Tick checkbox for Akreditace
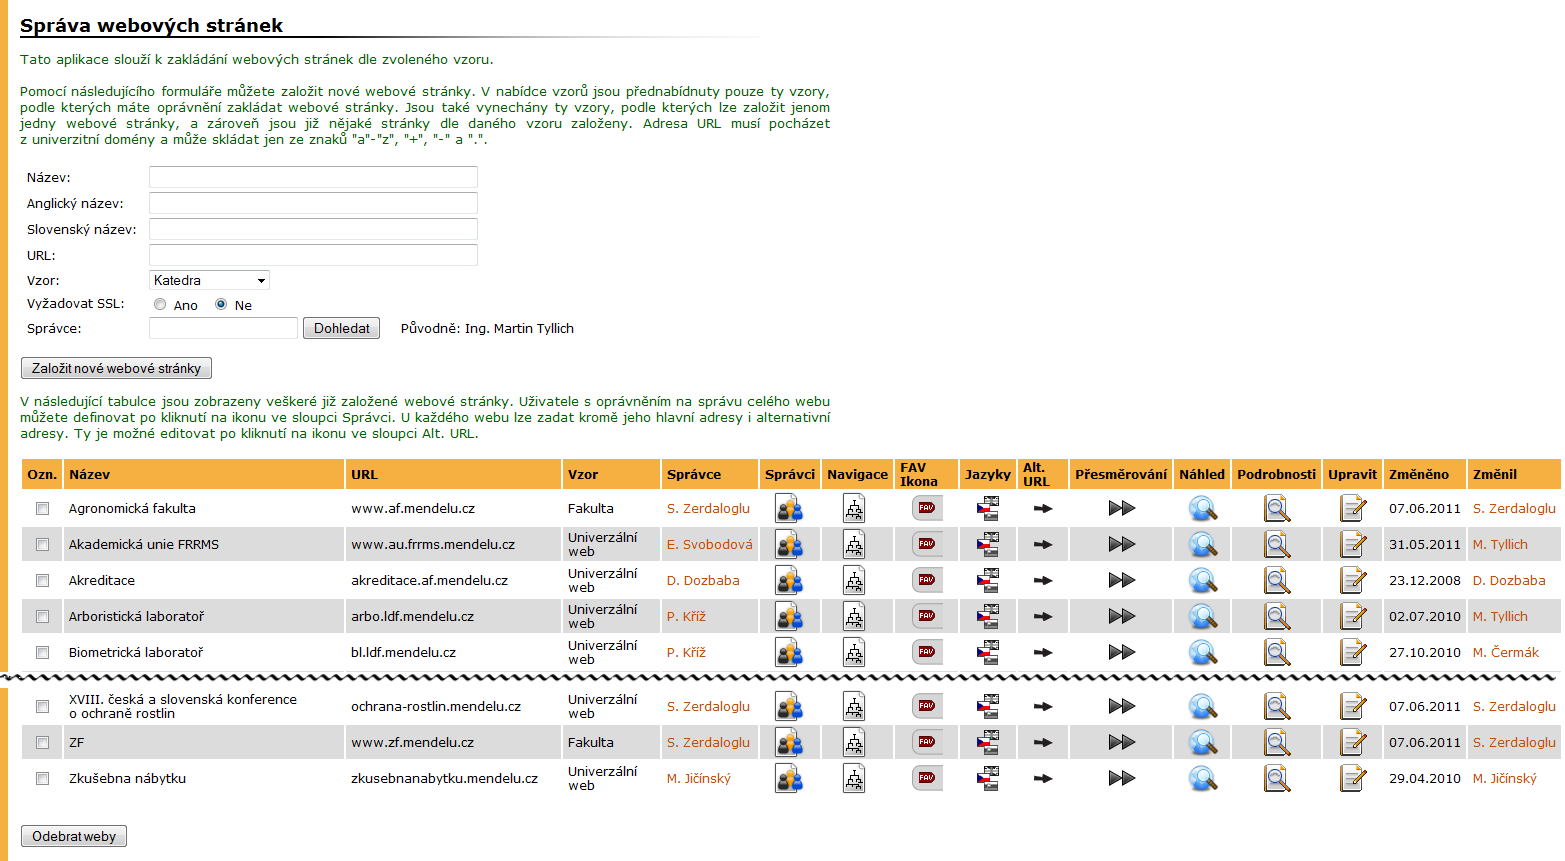This screenshot has height=861, width=1565. point(42,581)
